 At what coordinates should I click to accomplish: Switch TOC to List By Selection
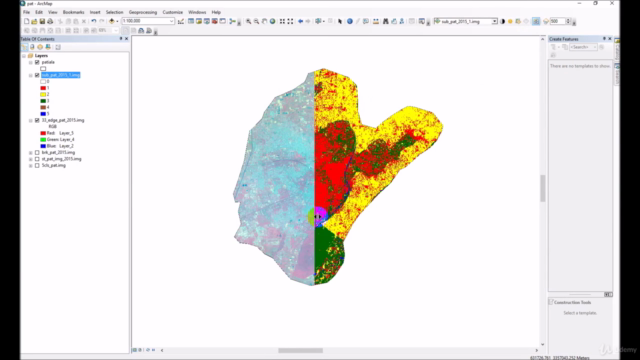[x=48, y=47]
